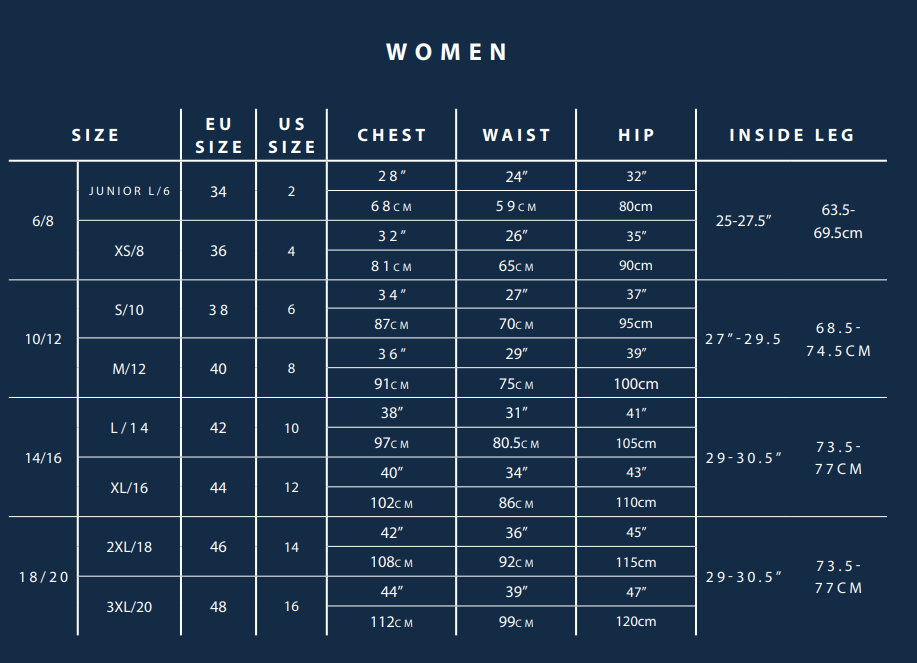Screen dimensions: 917x663
Task: Select the XS/8 size cell
Action: [x=129, y=251]
